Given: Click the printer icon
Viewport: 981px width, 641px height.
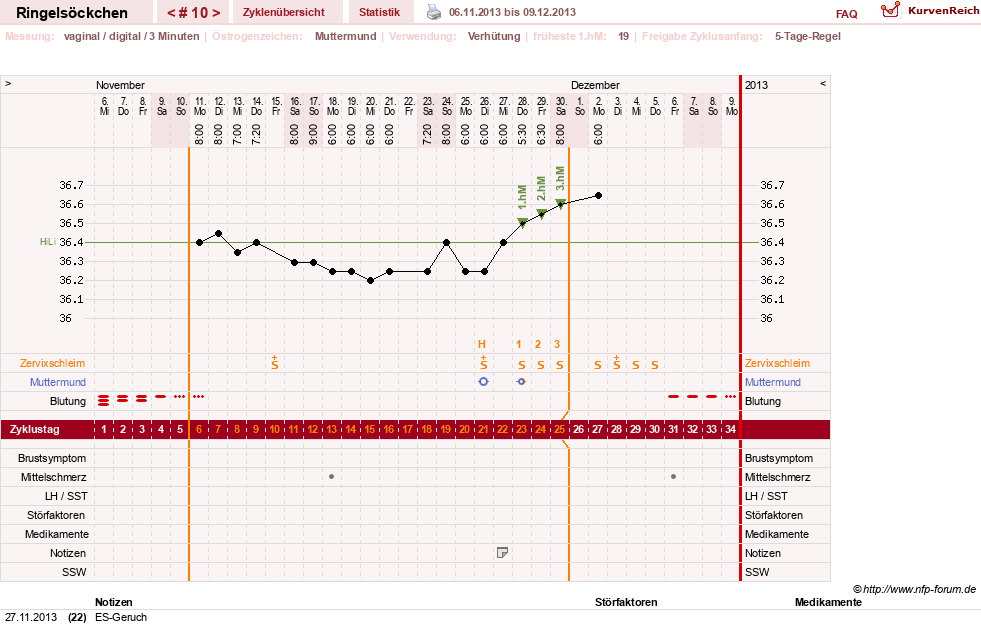Looking at the screenshot, I should coord(434,12).
